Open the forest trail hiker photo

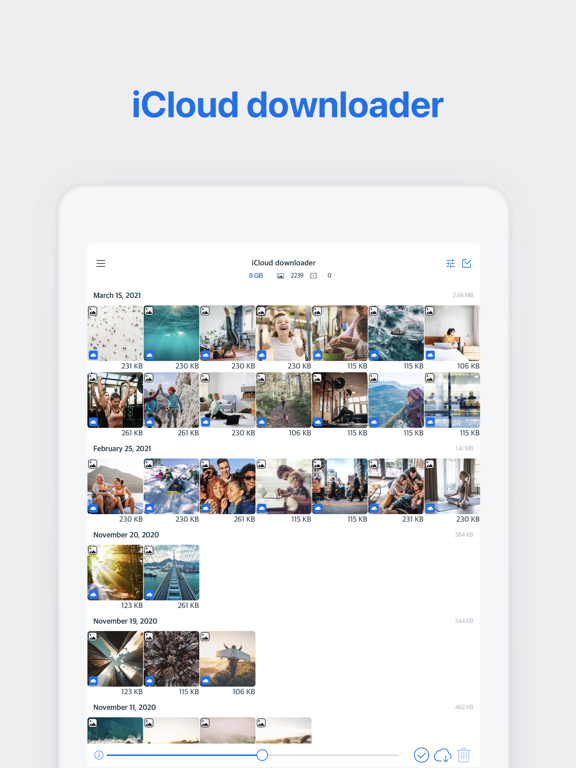(x=284, y=400)
